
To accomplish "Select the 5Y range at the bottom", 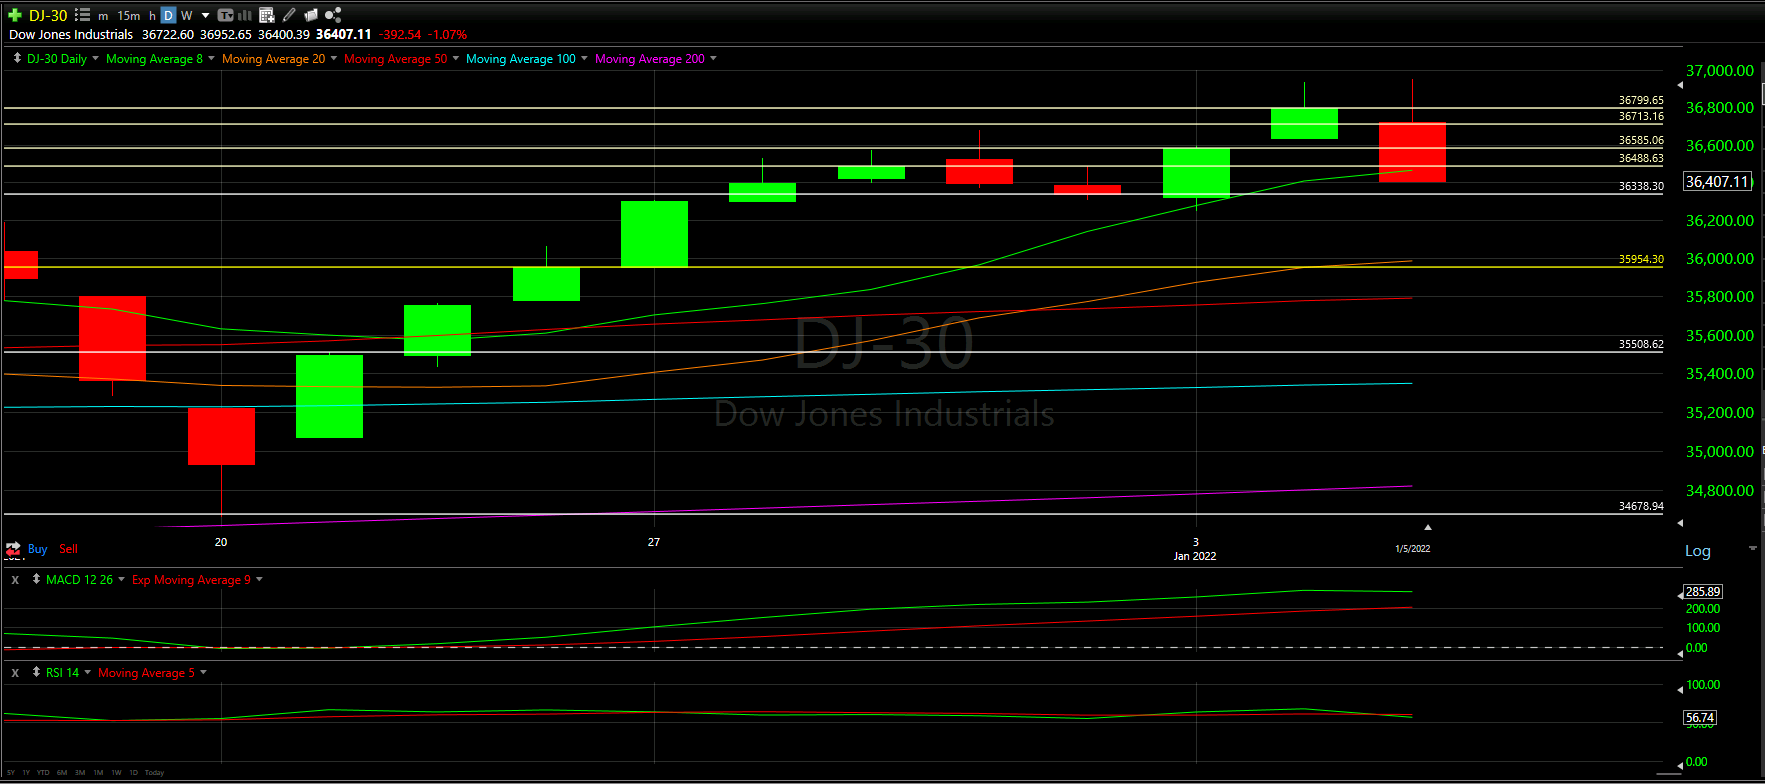I will pos(11,773).
